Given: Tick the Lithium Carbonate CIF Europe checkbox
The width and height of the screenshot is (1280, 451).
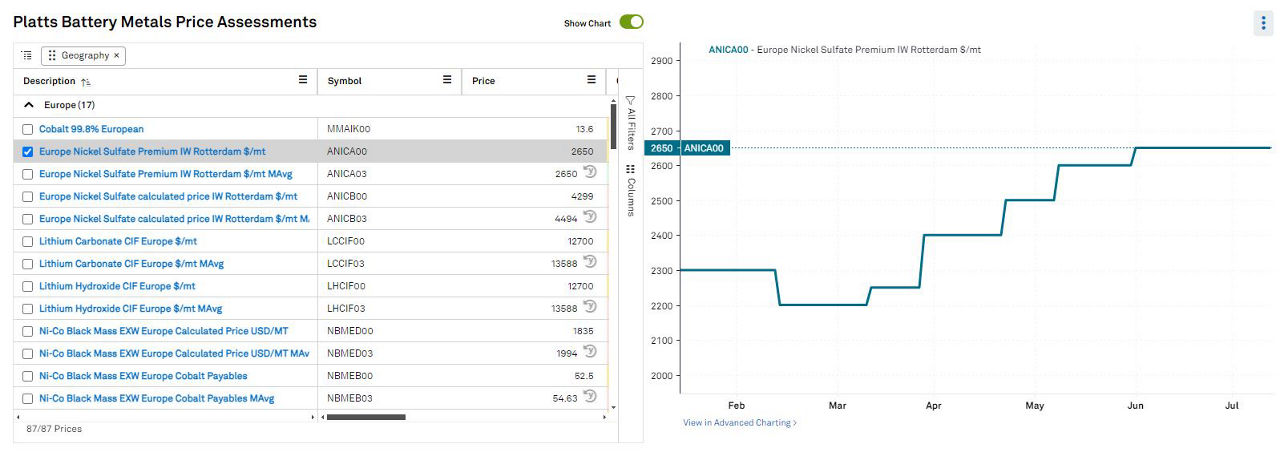Looking at the screenshot, I should [28, 241].
